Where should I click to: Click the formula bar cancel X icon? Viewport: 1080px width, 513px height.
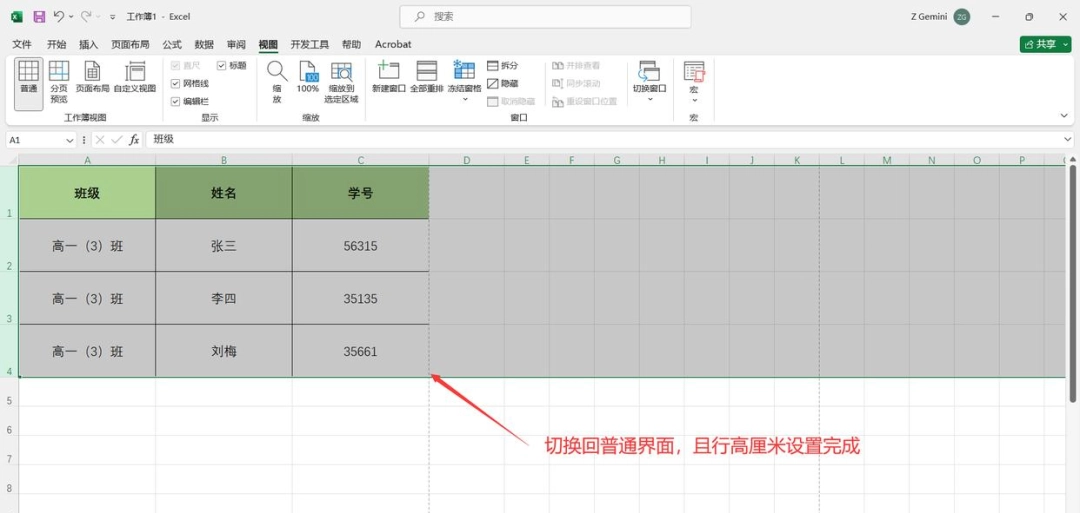click(101, 140)
